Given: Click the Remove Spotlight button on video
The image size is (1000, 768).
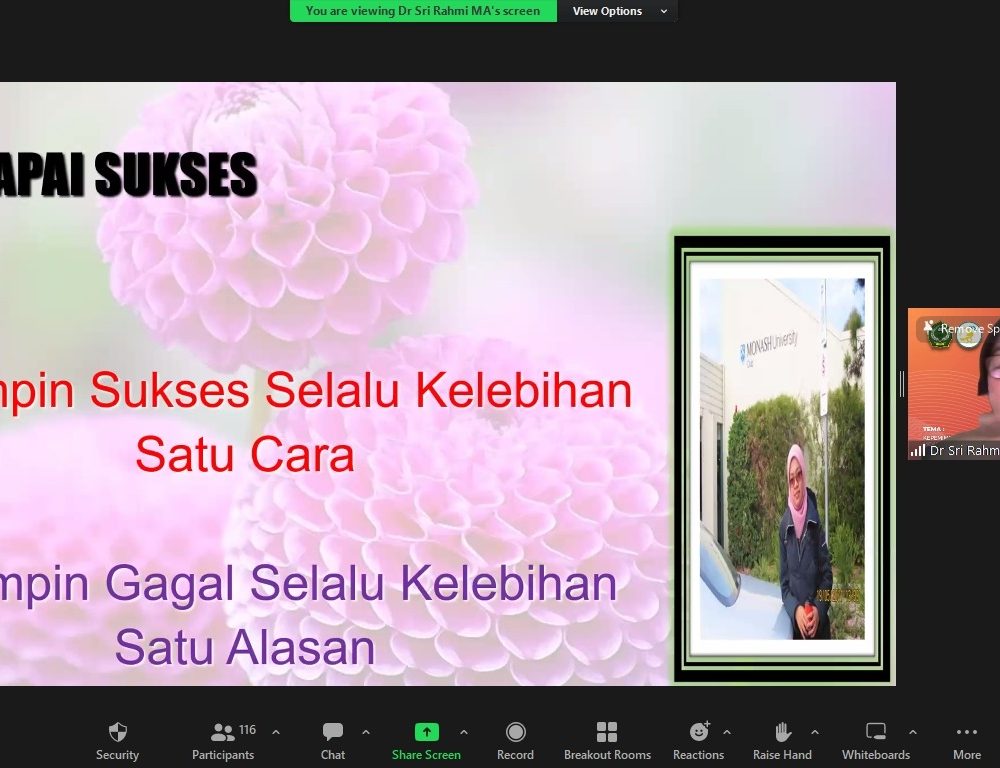Looking at the screenshot, I should [962, 328].
